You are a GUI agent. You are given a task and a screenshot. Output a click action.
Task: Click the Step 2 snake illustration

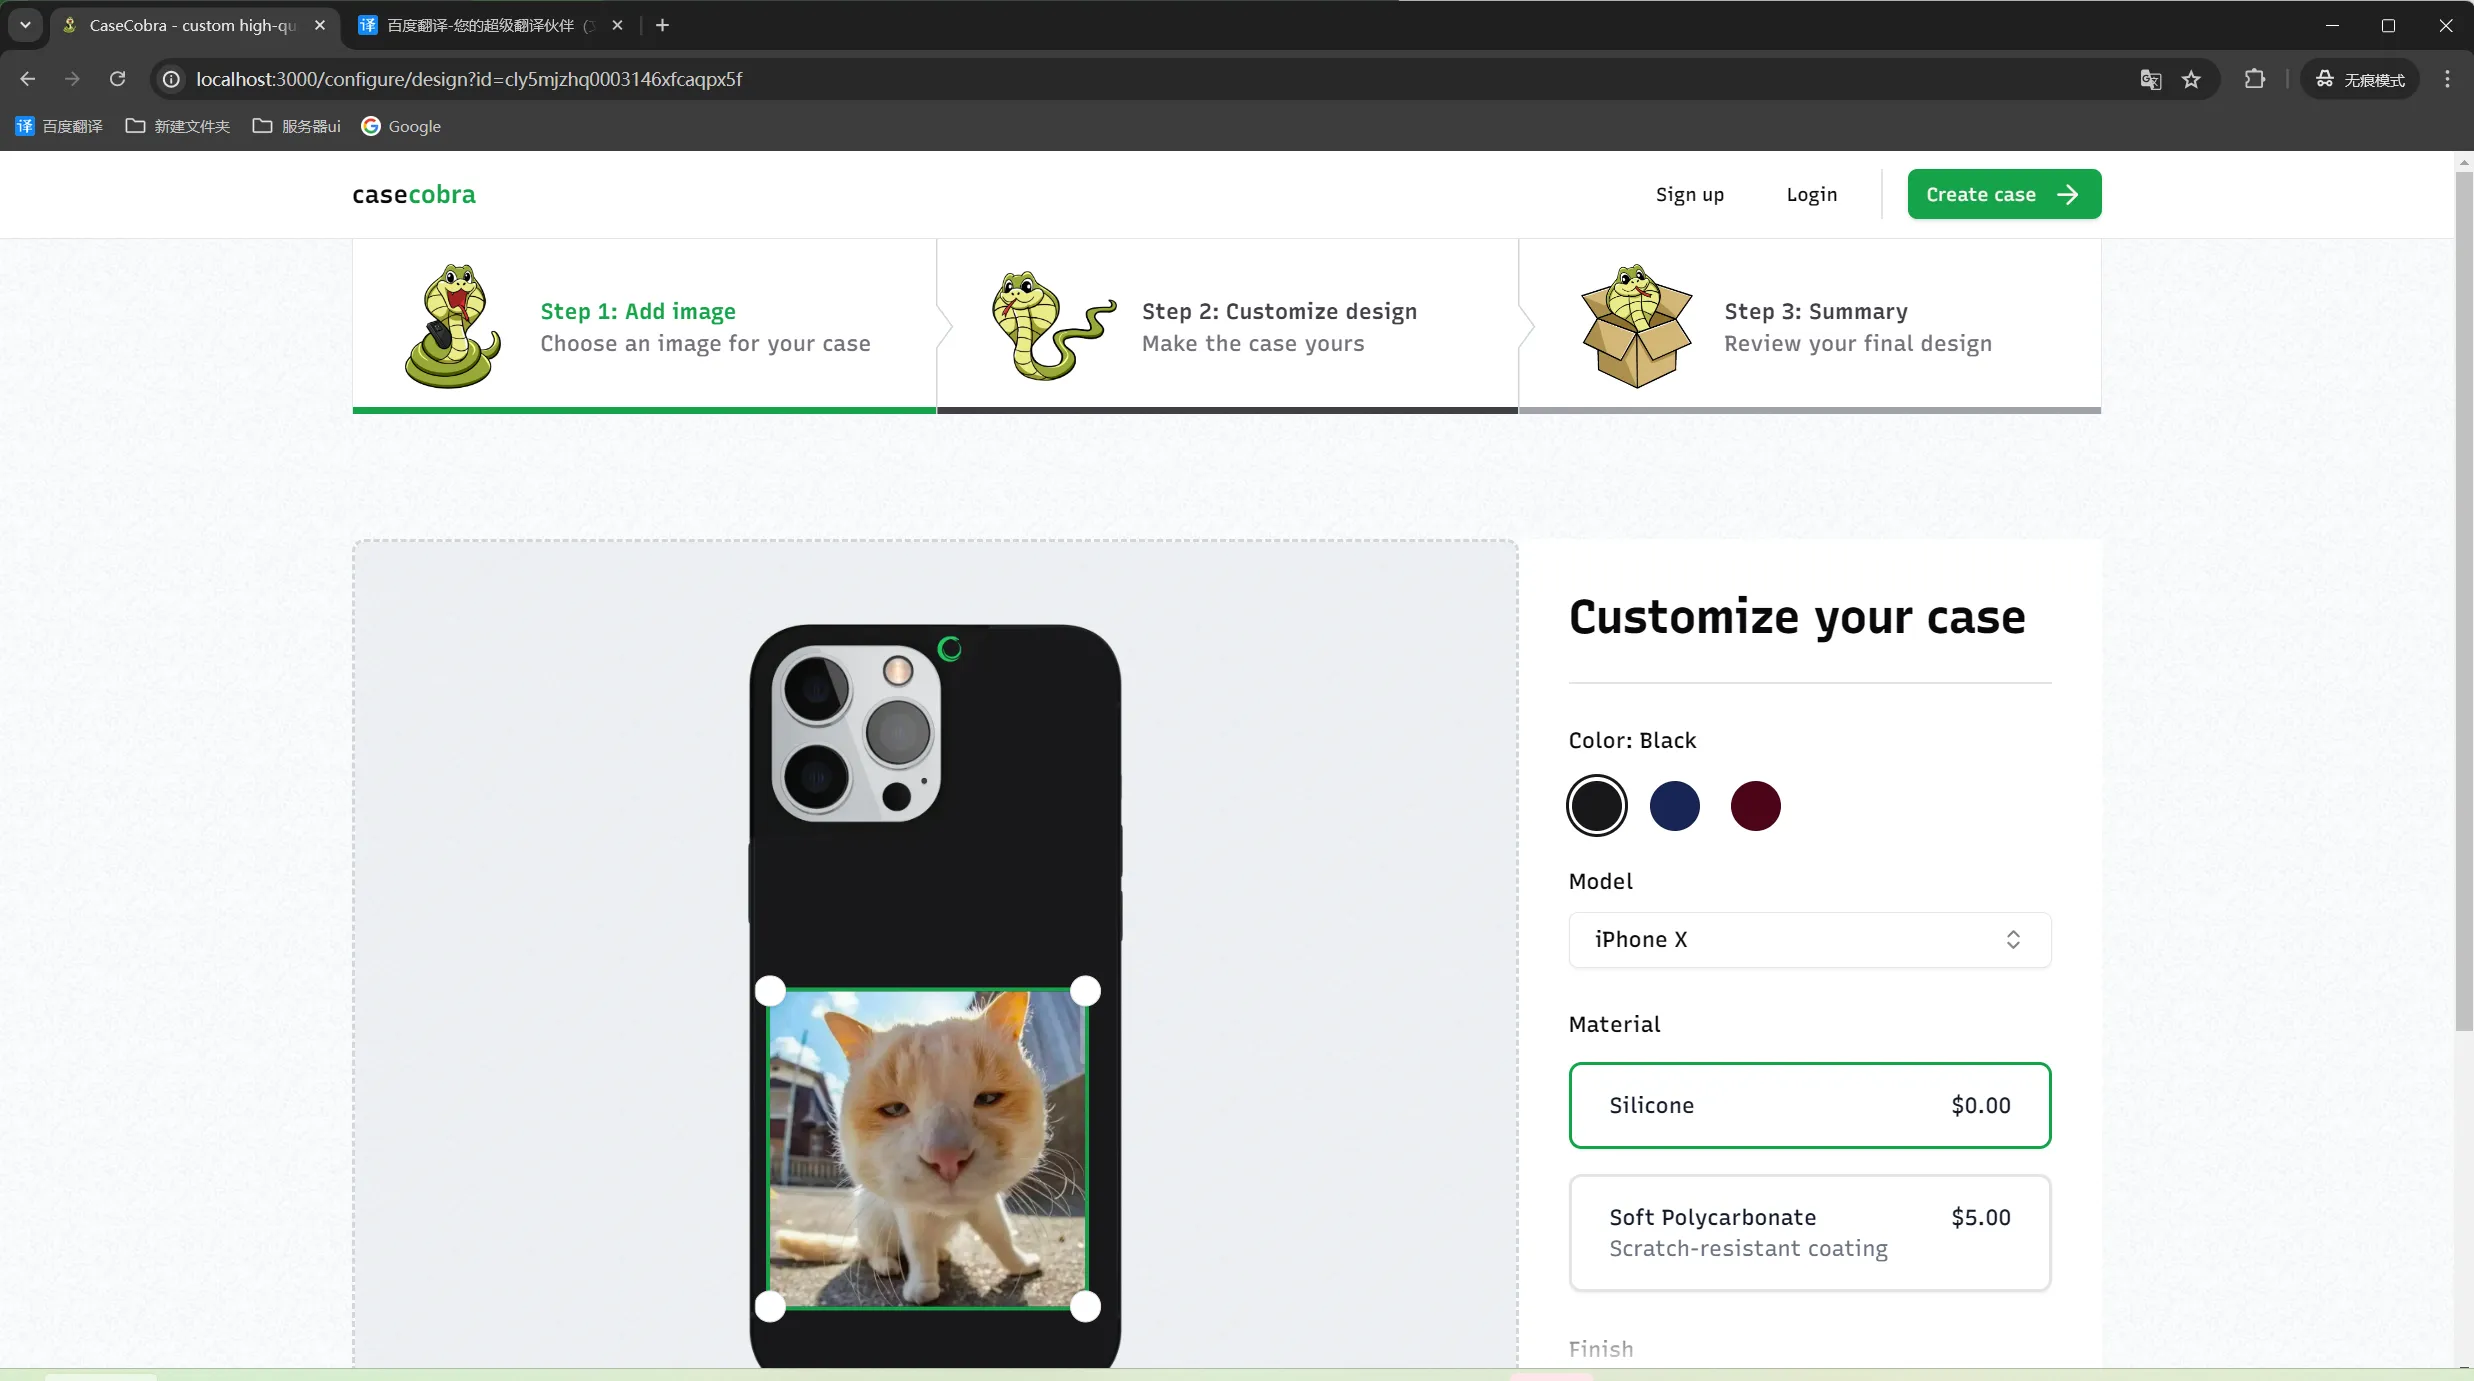[1054, 325]
